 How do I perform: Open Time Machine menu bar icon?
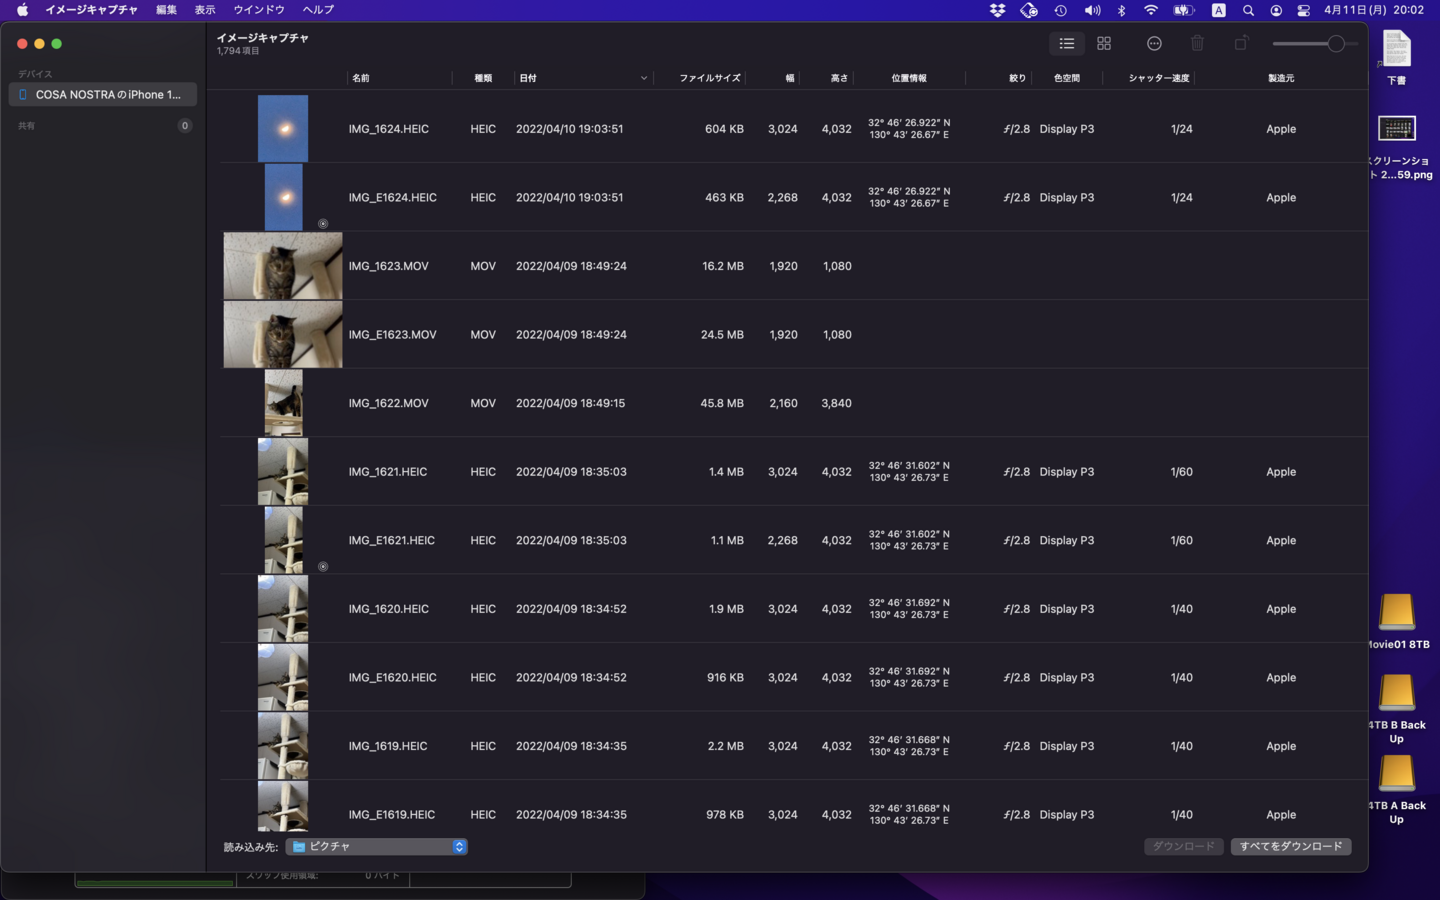(1061, 10)
